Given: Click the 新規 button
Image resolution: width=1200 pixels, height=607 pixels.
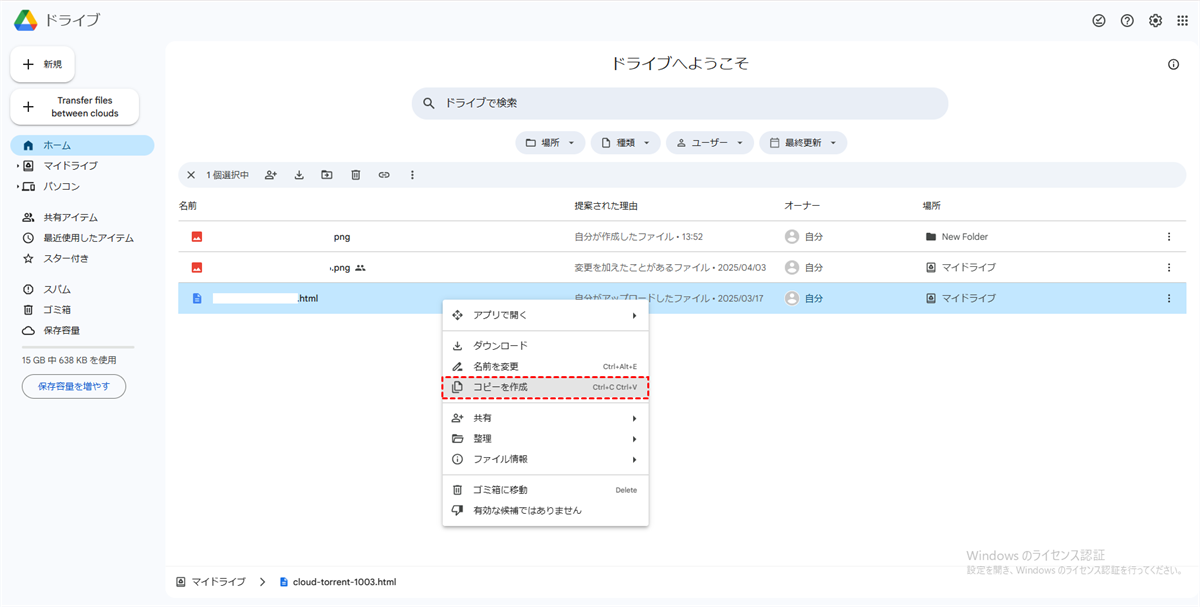Looking at the screenshot, I should [42, 64].
